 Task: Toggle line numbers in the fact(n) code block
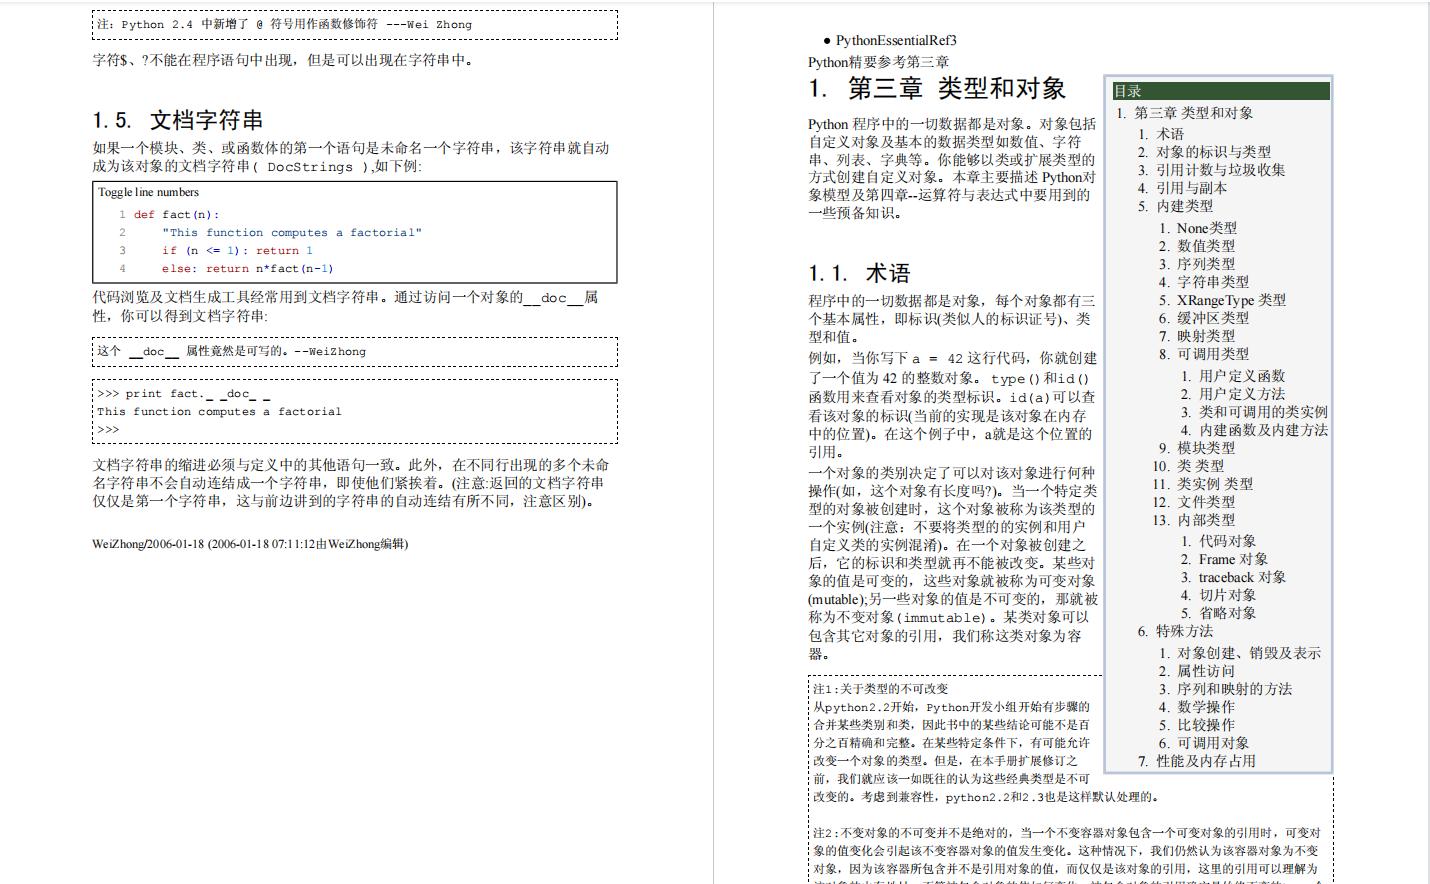point(137,192)
